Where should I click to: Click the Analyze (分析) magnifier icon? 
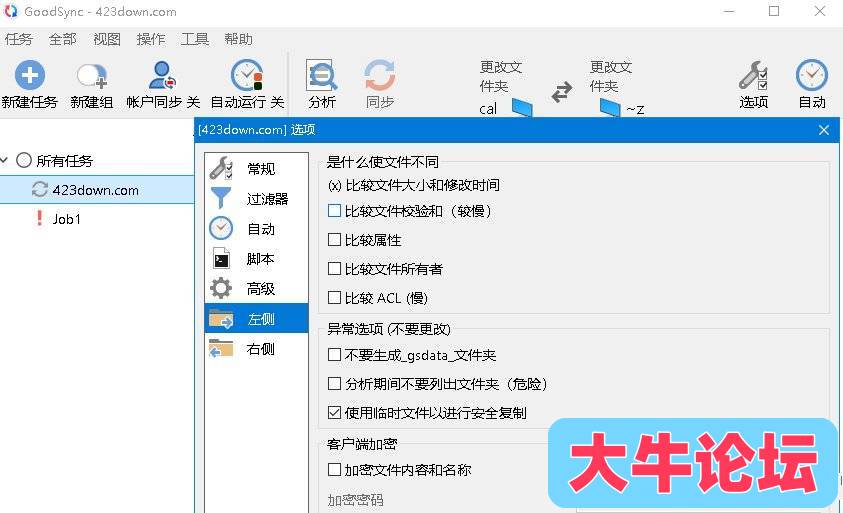pyautogui.click(x=322, y=75)
